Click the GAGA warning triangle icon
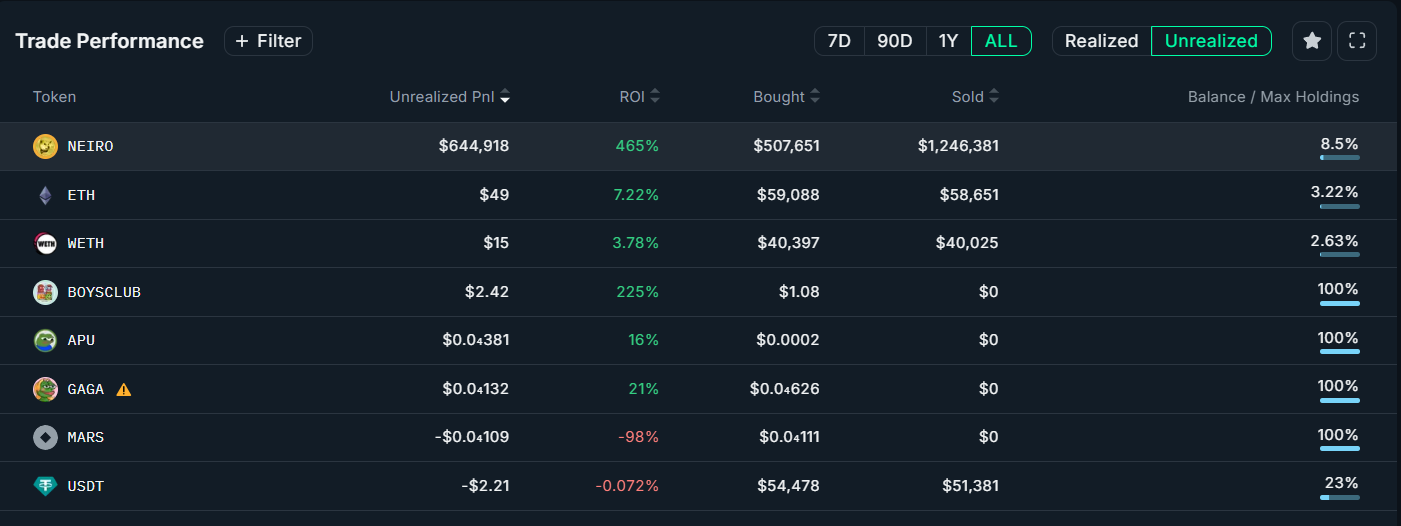The width and height of the screenshot is (1401, 526). [124, 389]
